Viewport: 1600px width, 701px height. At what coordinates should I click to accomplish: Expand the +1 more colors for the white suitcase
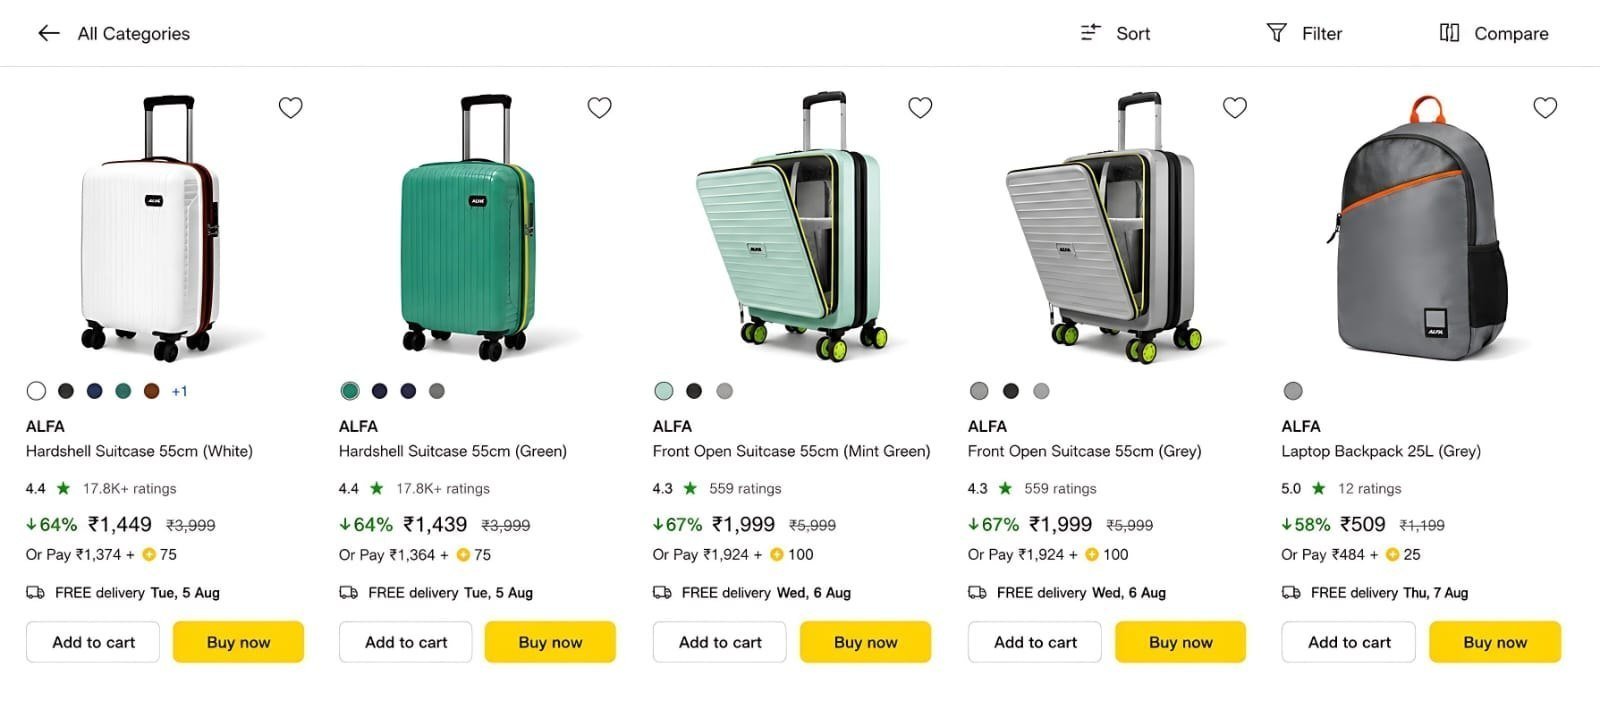tap(180, 391)
